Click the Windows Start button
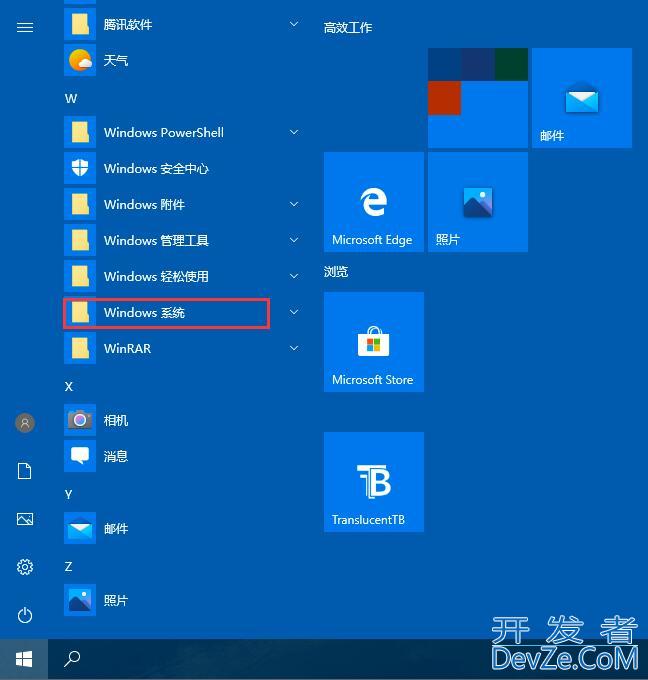Image resolution: width=648 pixels, height=680 pixels. pyautogui.click(x=24, y=659)
